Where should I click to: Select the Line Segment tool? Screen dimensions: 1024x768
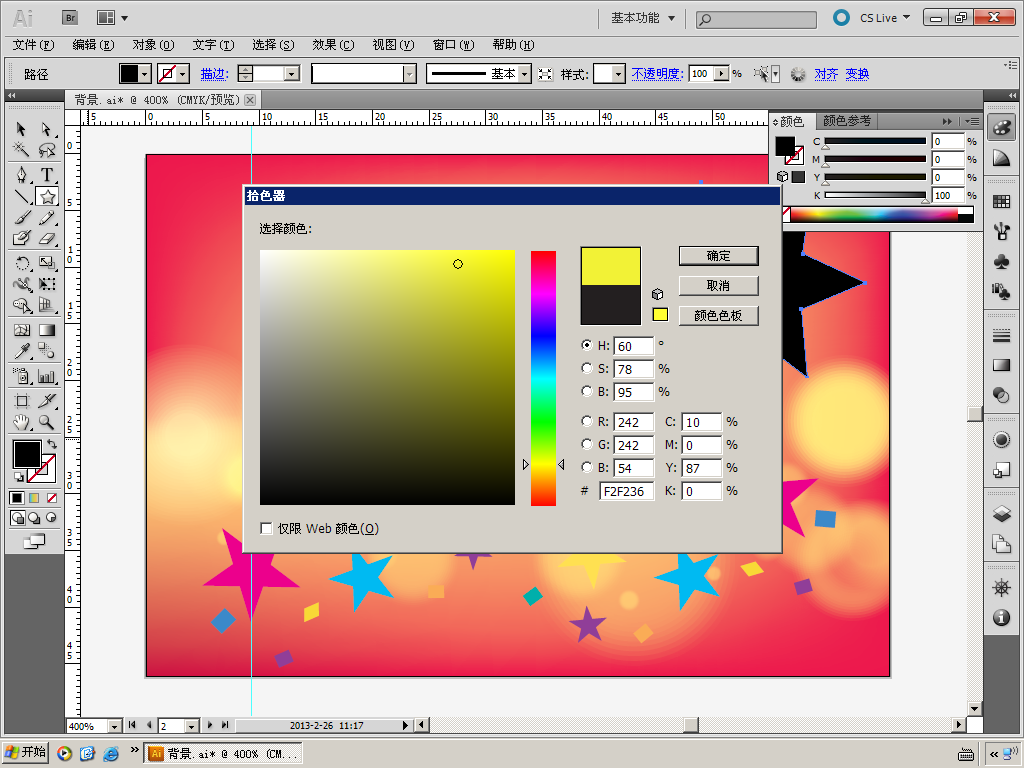(x=21, y=196)
